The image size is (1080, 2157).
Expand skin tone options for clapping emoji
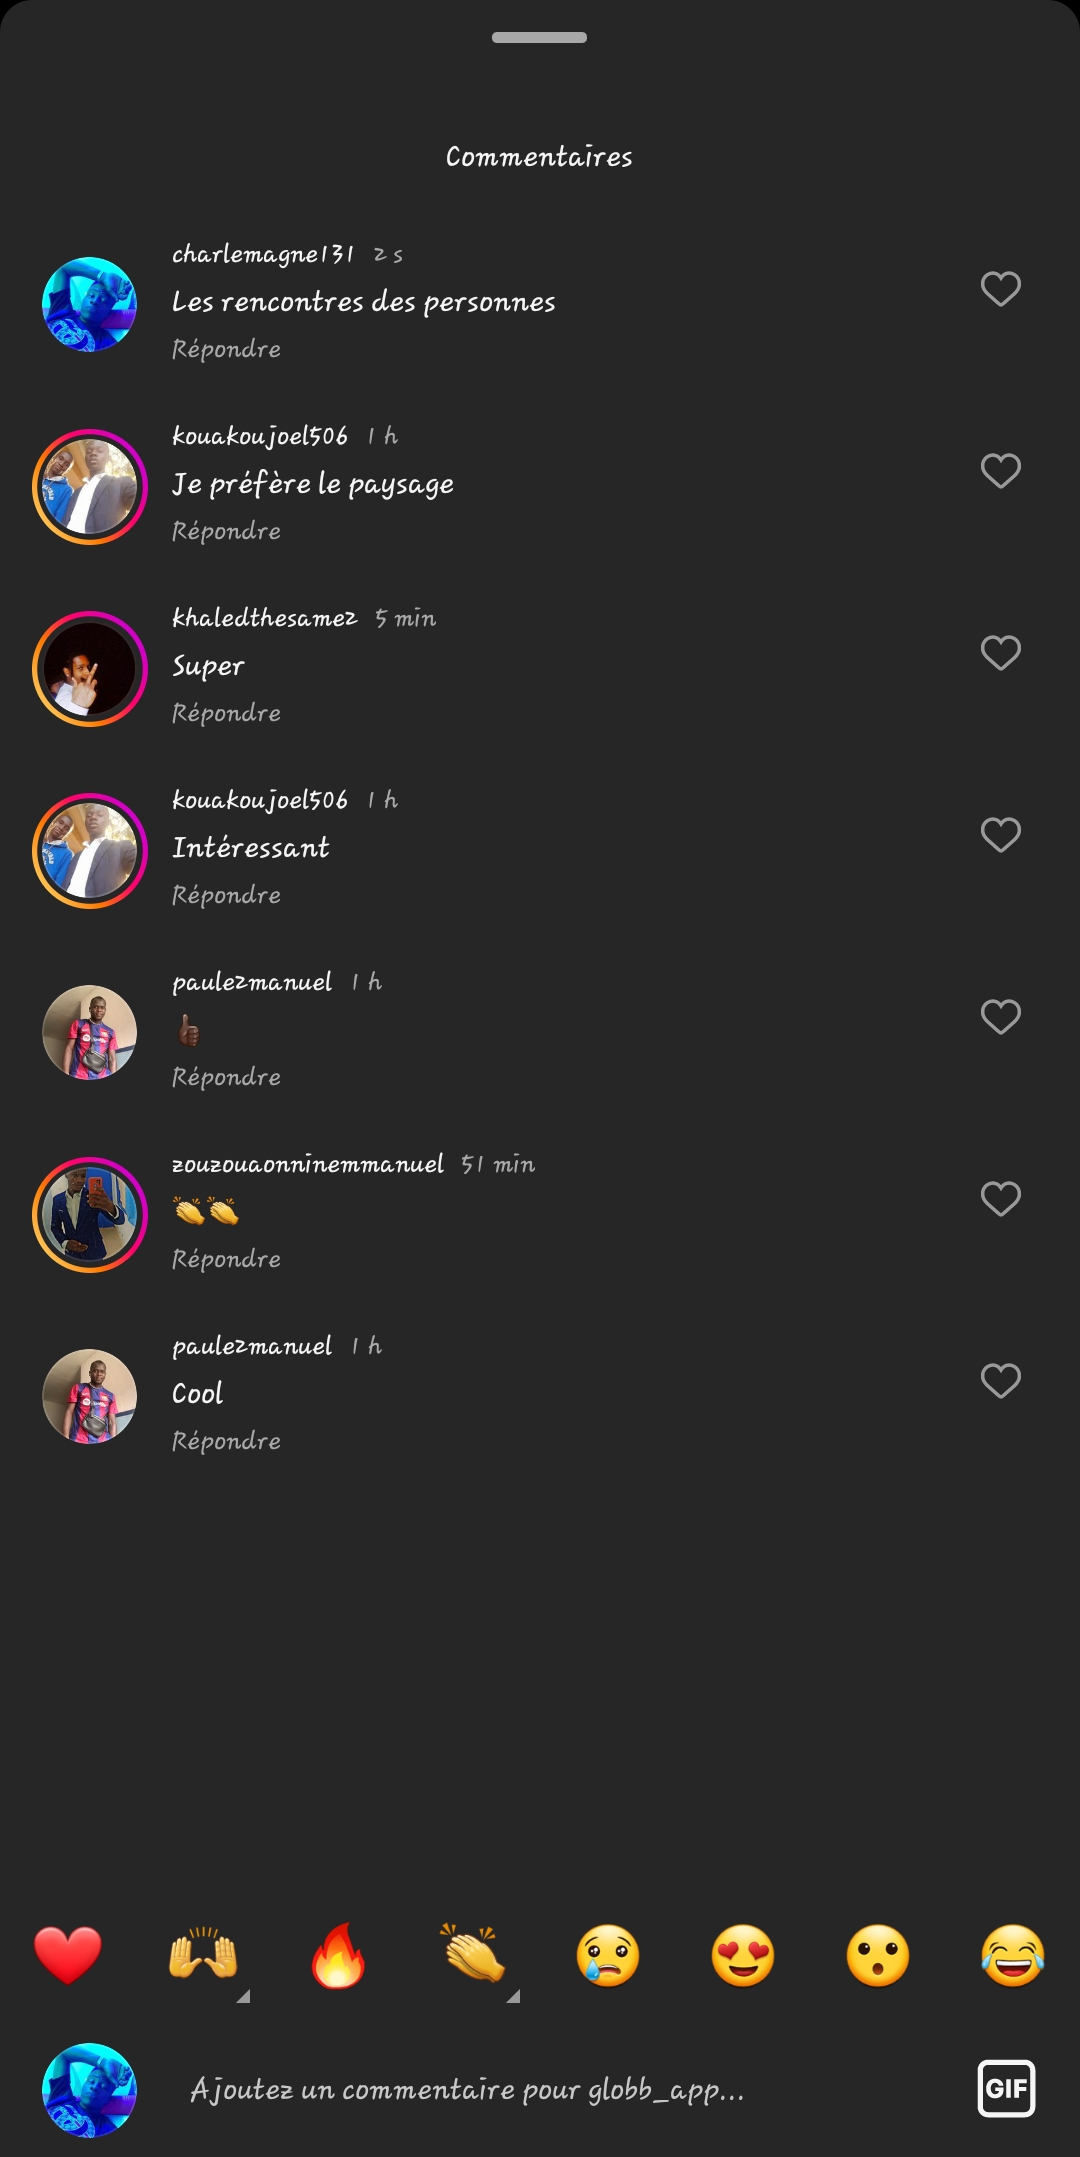click(513, 1996)
